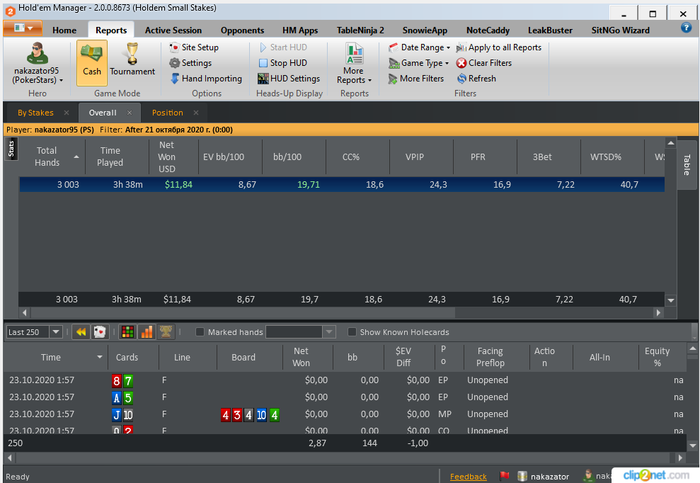Open the LeakBuster tab
The height and width of the screenshot is (483, 700).
tap(550, 30)
